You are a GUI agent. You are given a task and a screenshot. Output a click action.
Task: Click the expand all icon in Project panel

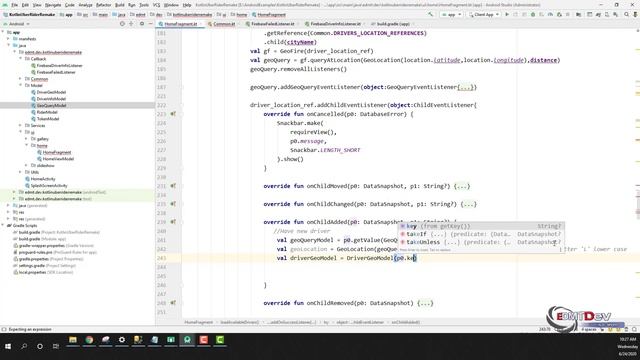[131, 24]
